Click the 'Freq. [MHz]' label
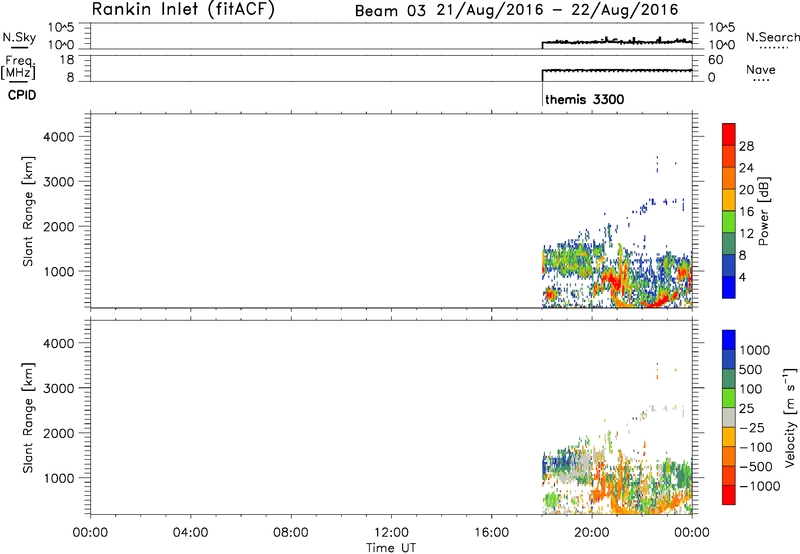The height and width of the screenshot is (554, 800). pyautogui.click(x=19, y=67)
